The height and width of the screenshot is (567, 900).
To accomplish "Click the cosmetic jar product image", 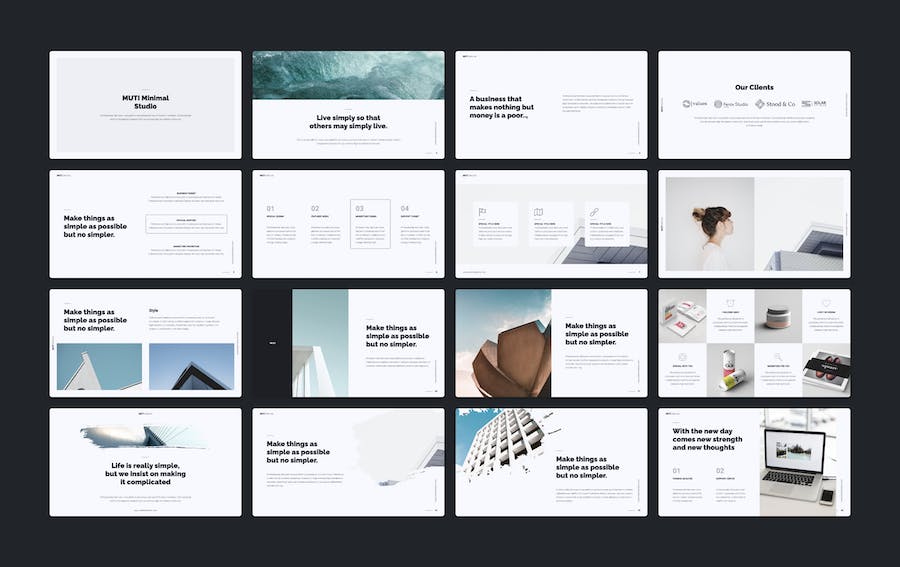I will [x=778, y=316].
